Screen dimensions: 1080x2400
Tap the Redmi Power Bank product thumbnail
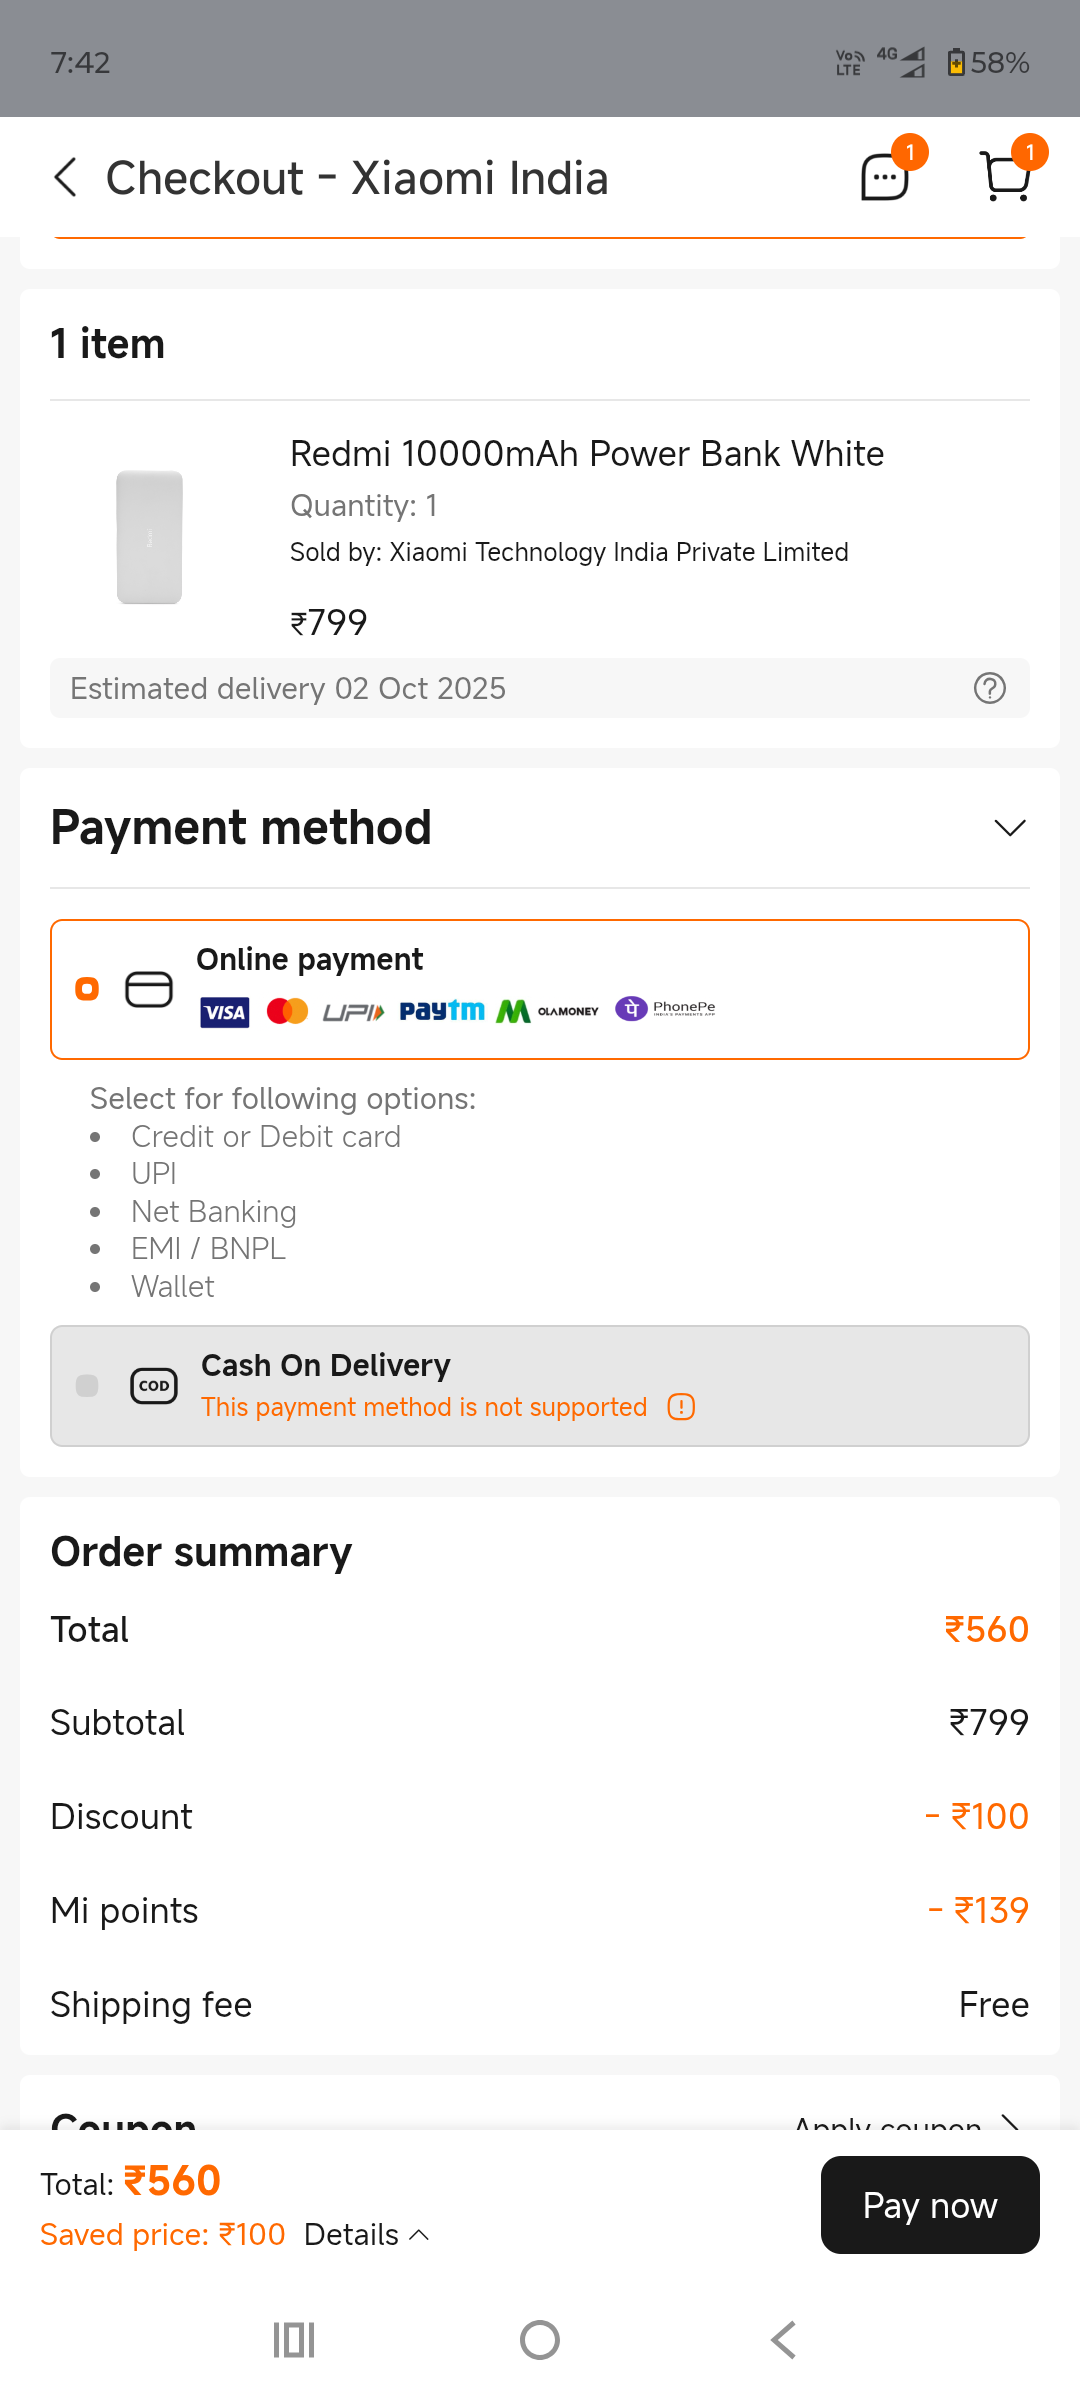click(x=150, y=537)
